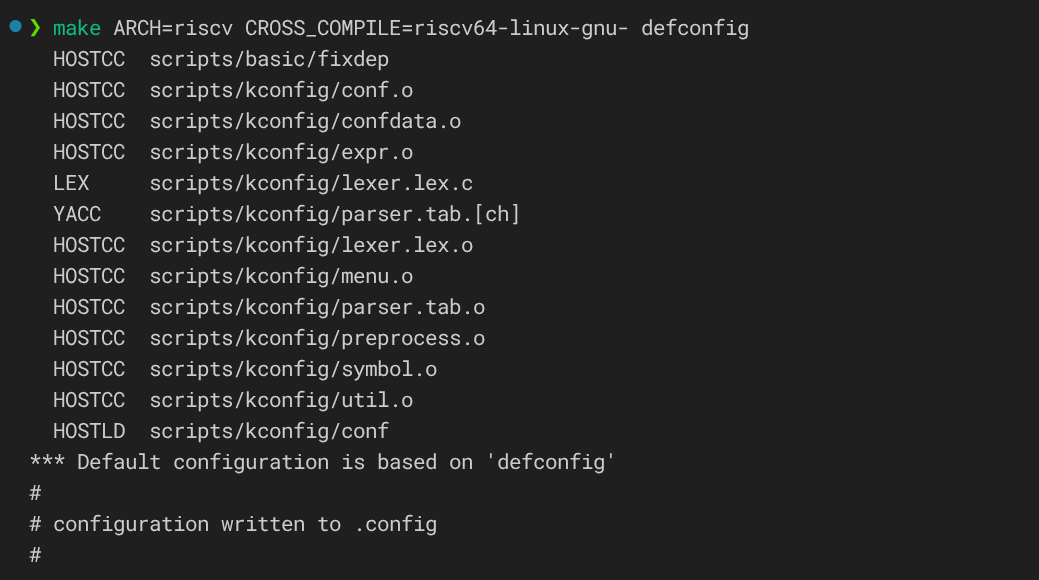The width and height of the screenshot is (1039, 580).
Task: Click the 'Default configuration is based on' line
Action: point(322,462)
